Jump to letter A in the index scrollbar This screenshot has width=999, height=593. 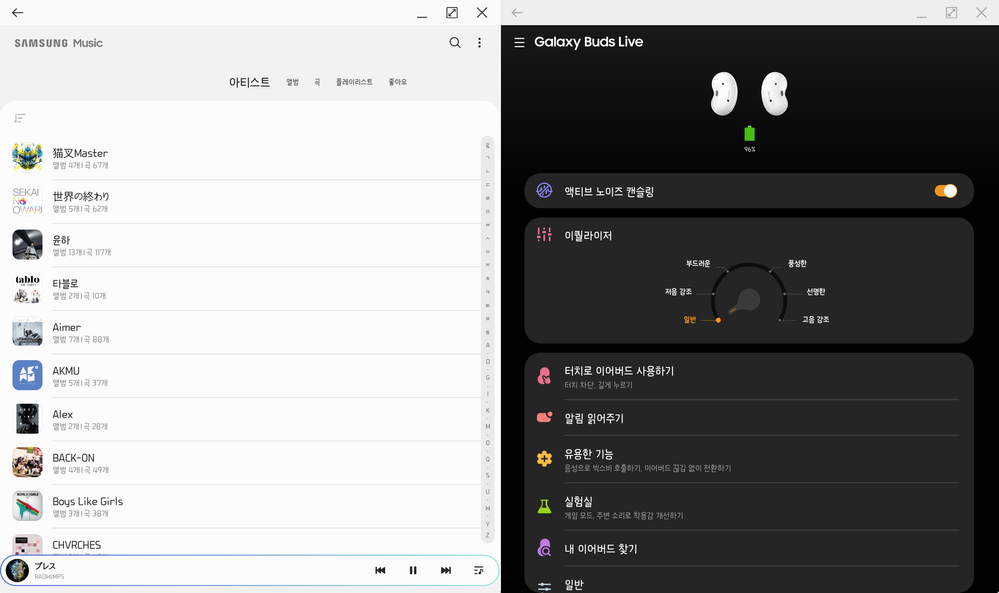coord(488,345)
